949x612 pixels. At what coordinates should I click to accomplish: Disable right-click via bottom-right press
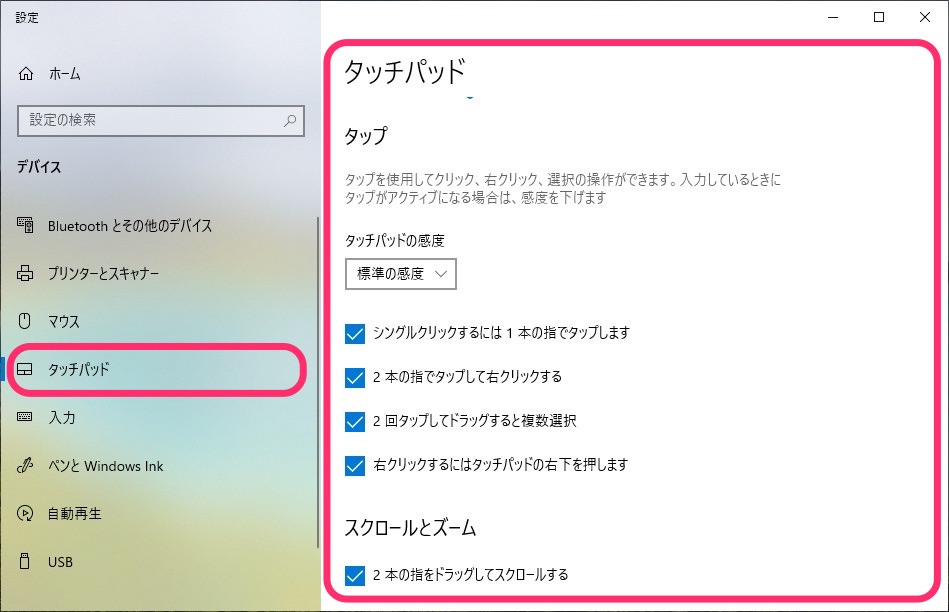pyautogui.click(x=353, y=465)
